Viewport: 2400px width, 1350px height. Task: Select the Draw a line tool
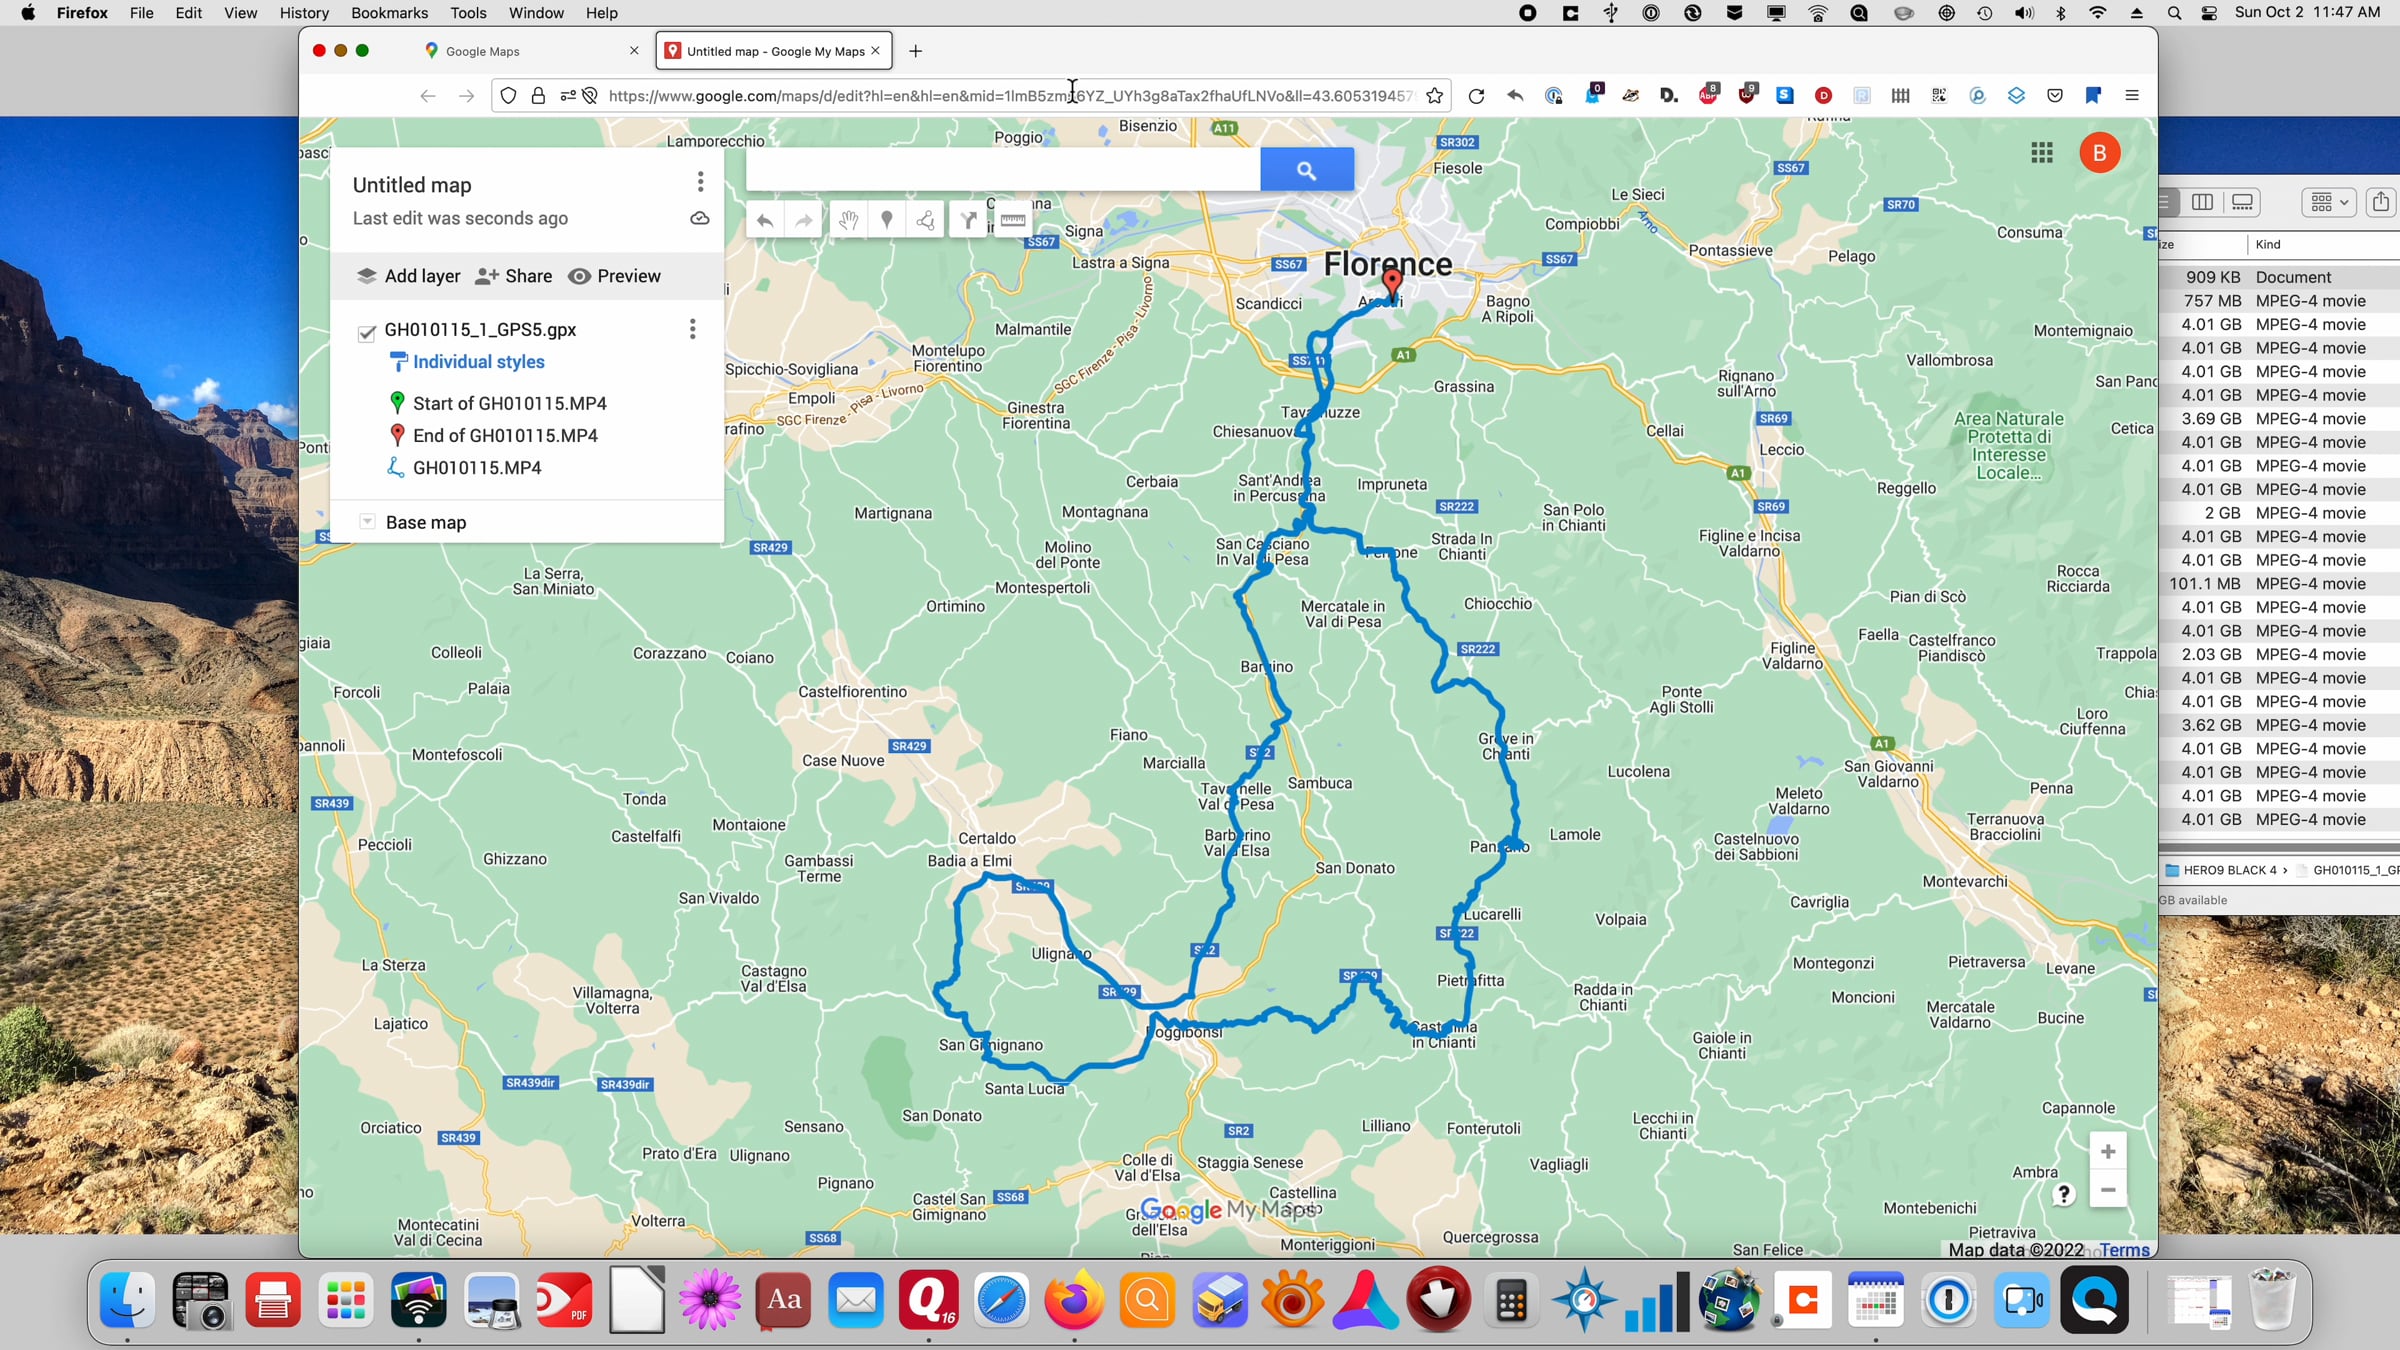coord(926,220)
